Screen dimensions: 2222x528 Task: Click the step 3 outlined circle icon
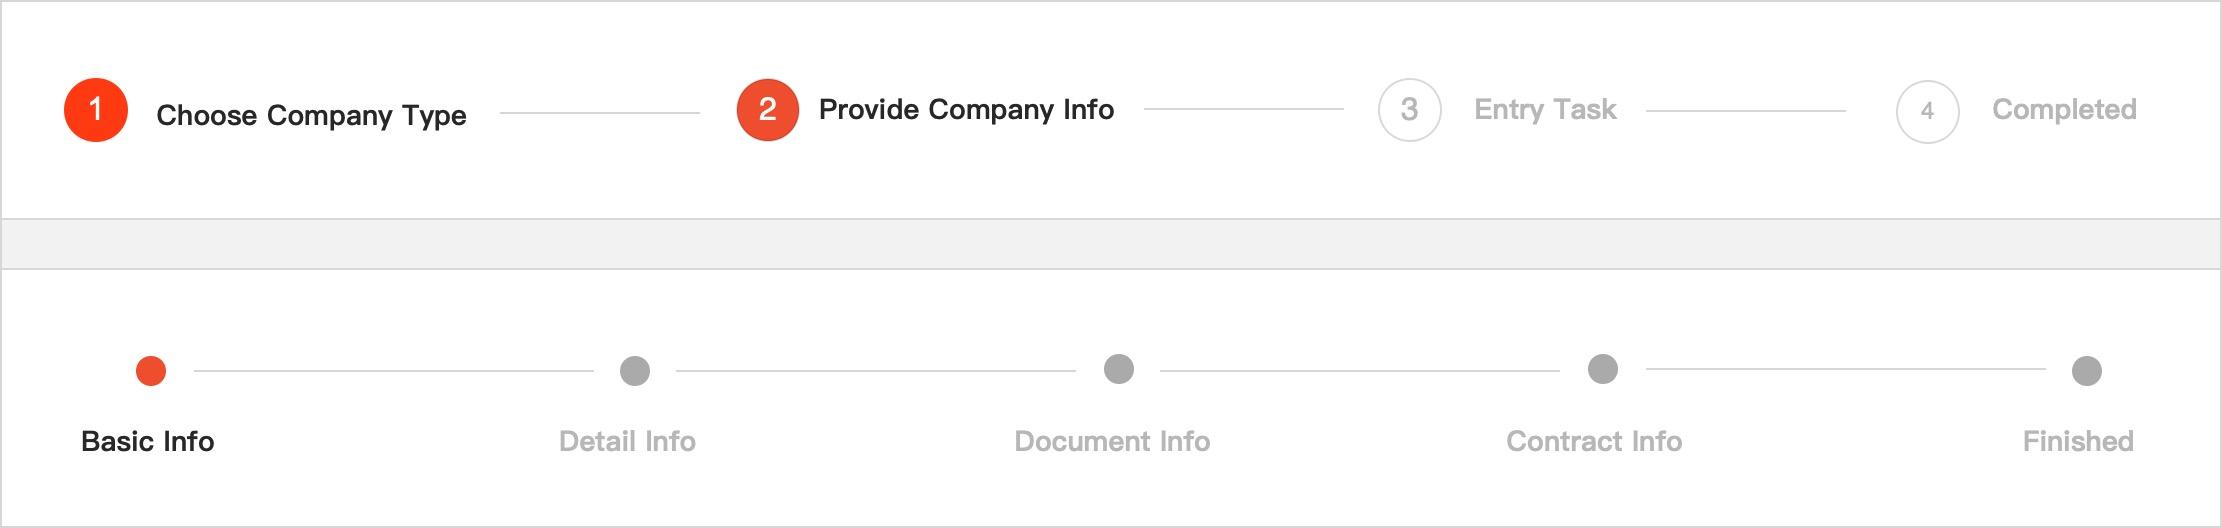[x=1409, y=110]
